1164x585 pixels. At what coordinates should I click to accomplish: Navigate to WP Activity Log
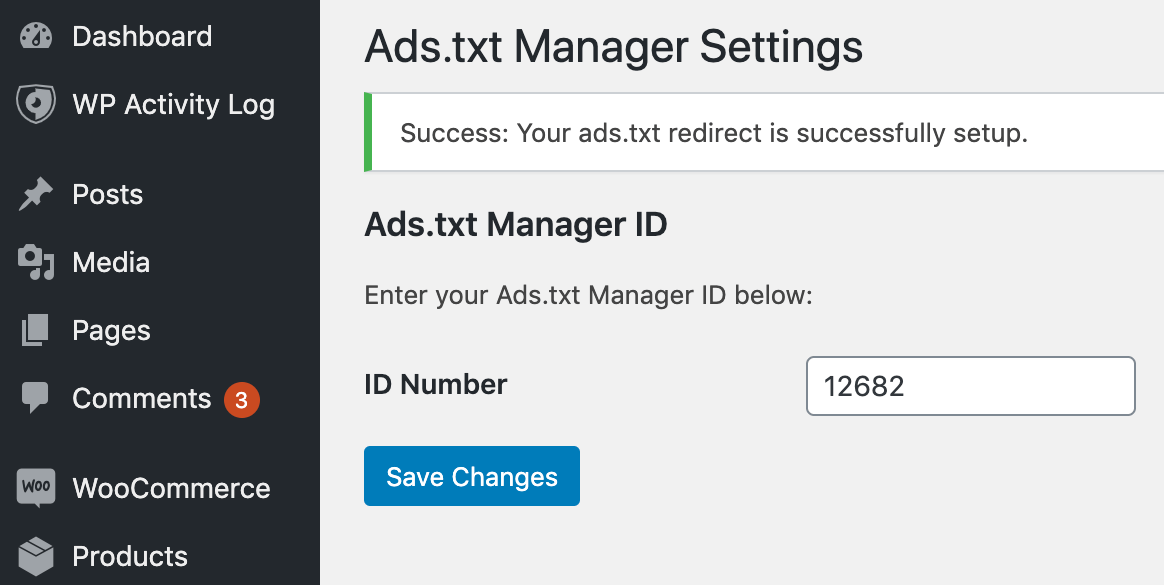point(174,104)
